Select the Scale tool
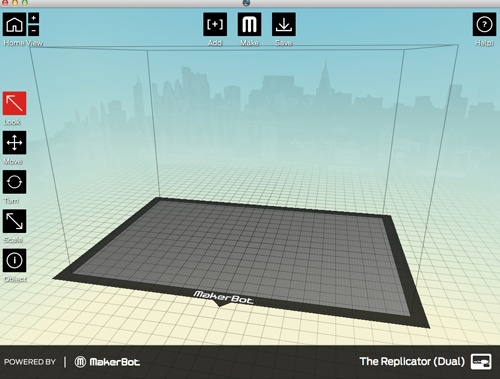The width and height of the screenshot is (500, 379). [14, 221]
